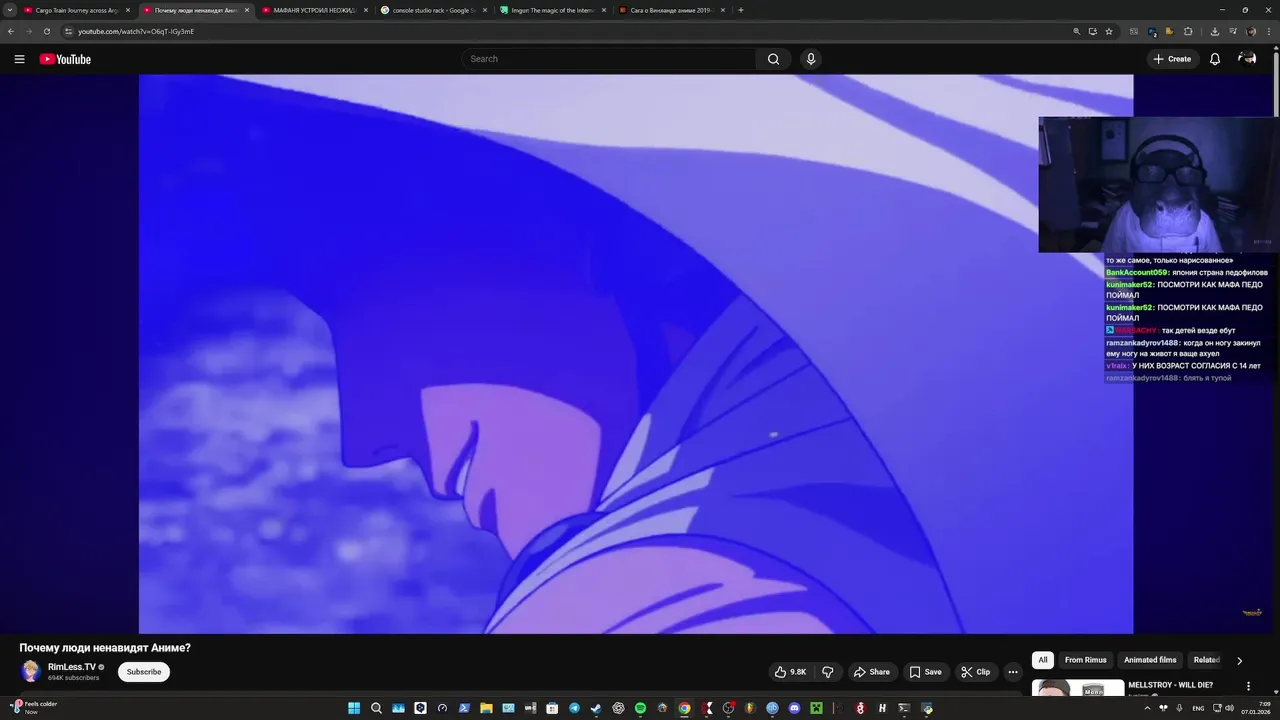The height and width of the screenshot is (720, 1280).
Task: Open Discord from taskbar
Action: 794,708
